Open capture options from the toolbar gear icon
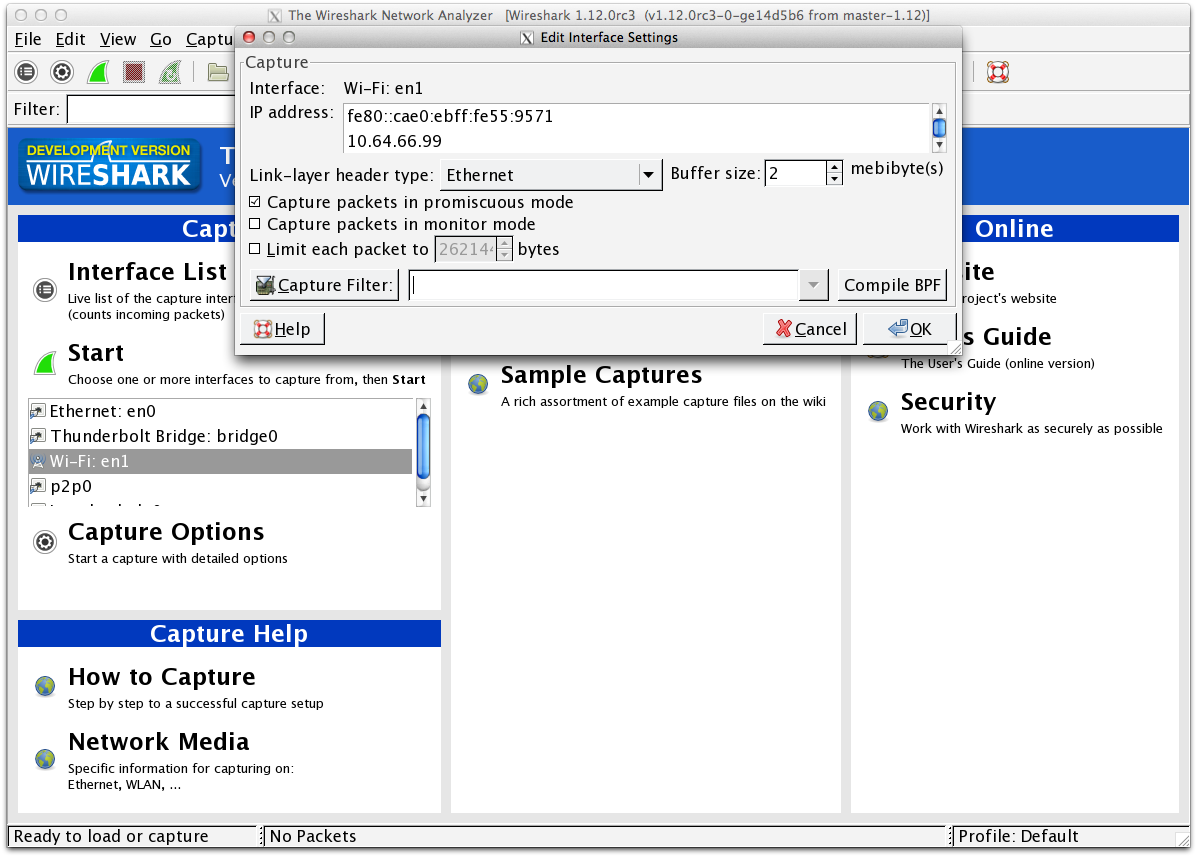The image size is (1197, 857). 62,72
